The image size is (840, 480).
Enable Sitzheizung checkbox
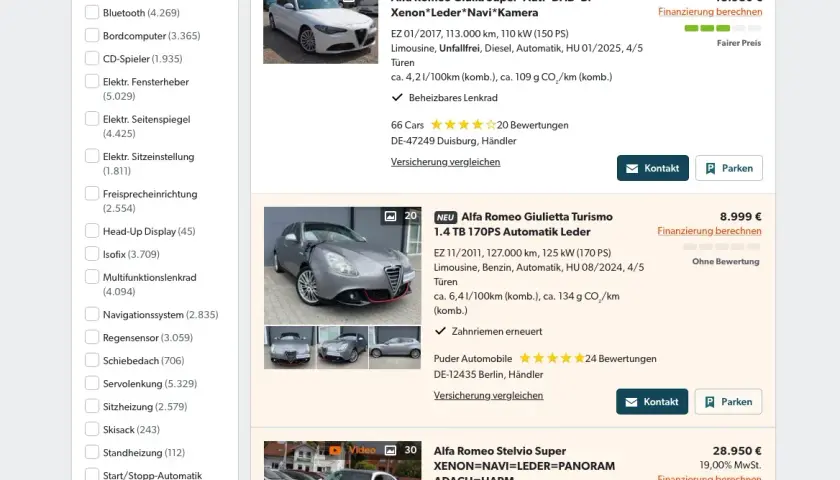click(92, 407)
